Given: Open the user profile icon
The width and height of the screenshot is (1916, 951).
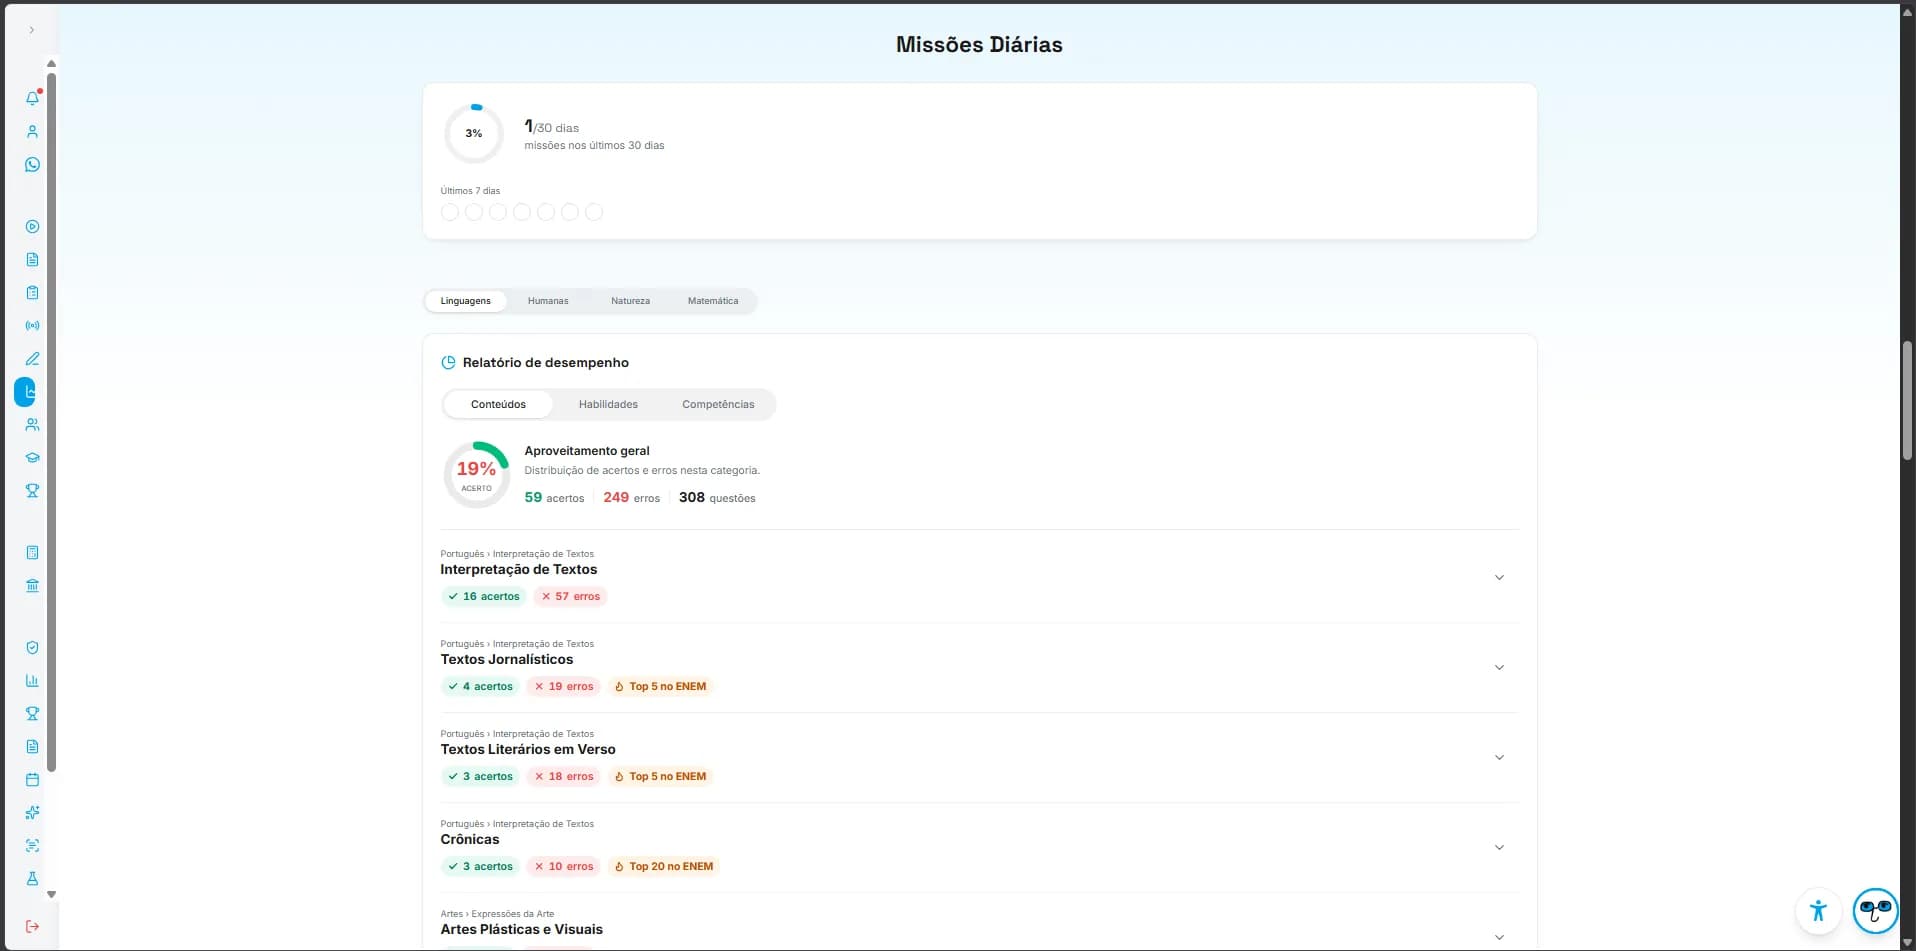Looking at the screenshot, I should [32, 131].
